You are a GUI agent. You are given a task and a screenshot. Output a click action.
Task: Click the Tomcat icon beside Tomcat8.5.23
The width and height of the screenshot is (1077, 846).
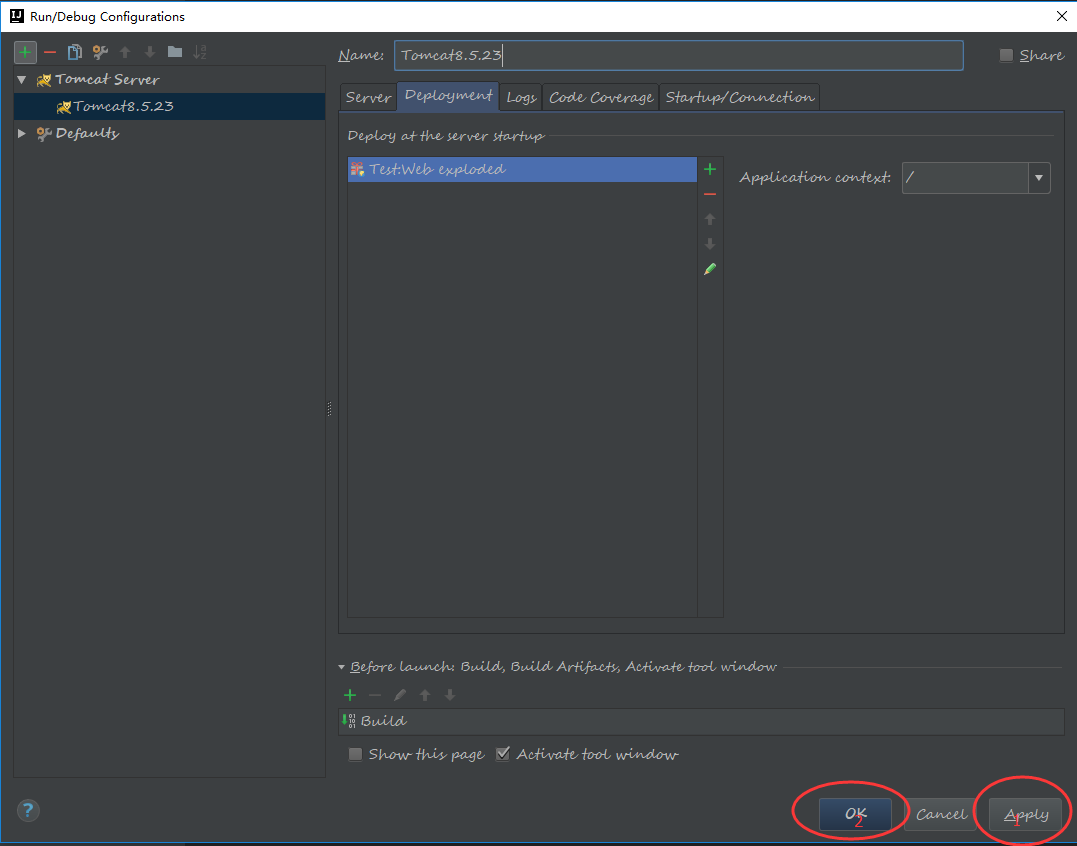coord(64,106)
